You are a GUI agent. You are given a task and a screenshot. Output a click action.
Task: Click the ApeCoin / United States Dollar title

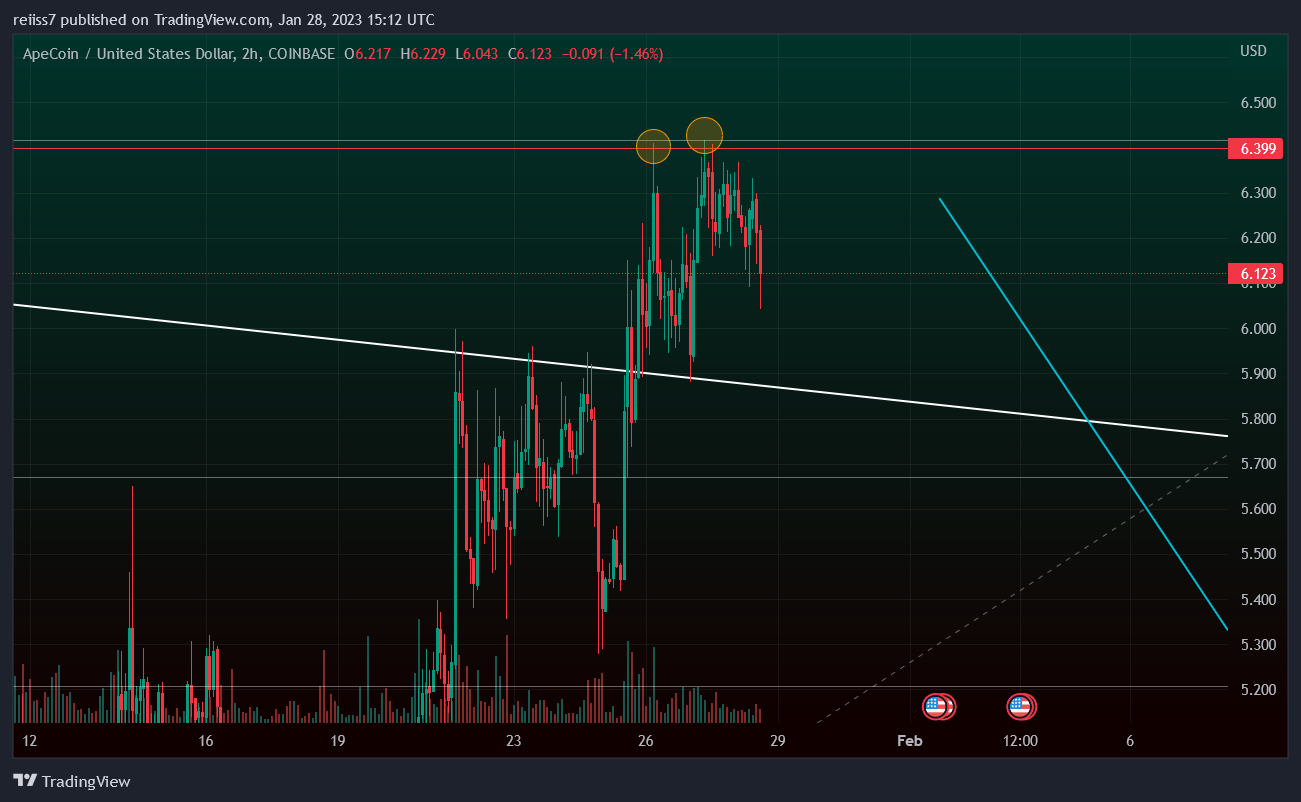pyautogui.click(x=129, y=54)
